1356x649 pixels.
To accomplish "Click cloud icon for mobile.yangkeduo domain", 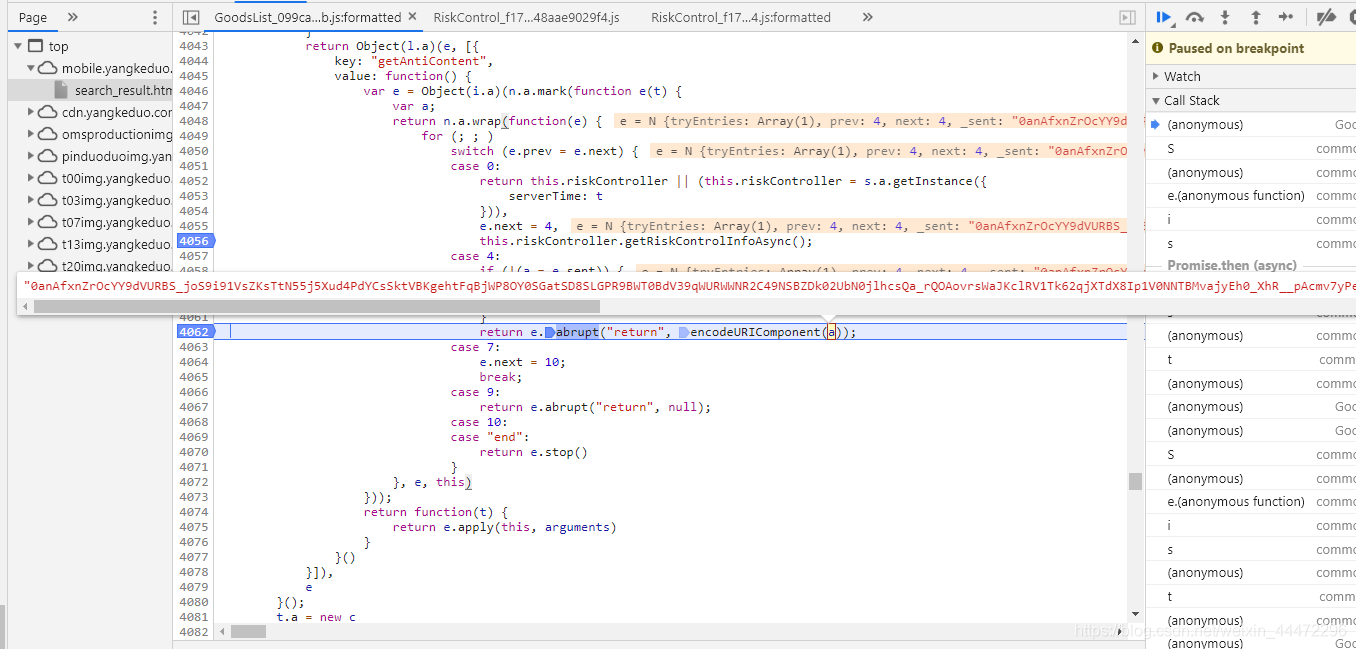I will (x=48, y=68).
